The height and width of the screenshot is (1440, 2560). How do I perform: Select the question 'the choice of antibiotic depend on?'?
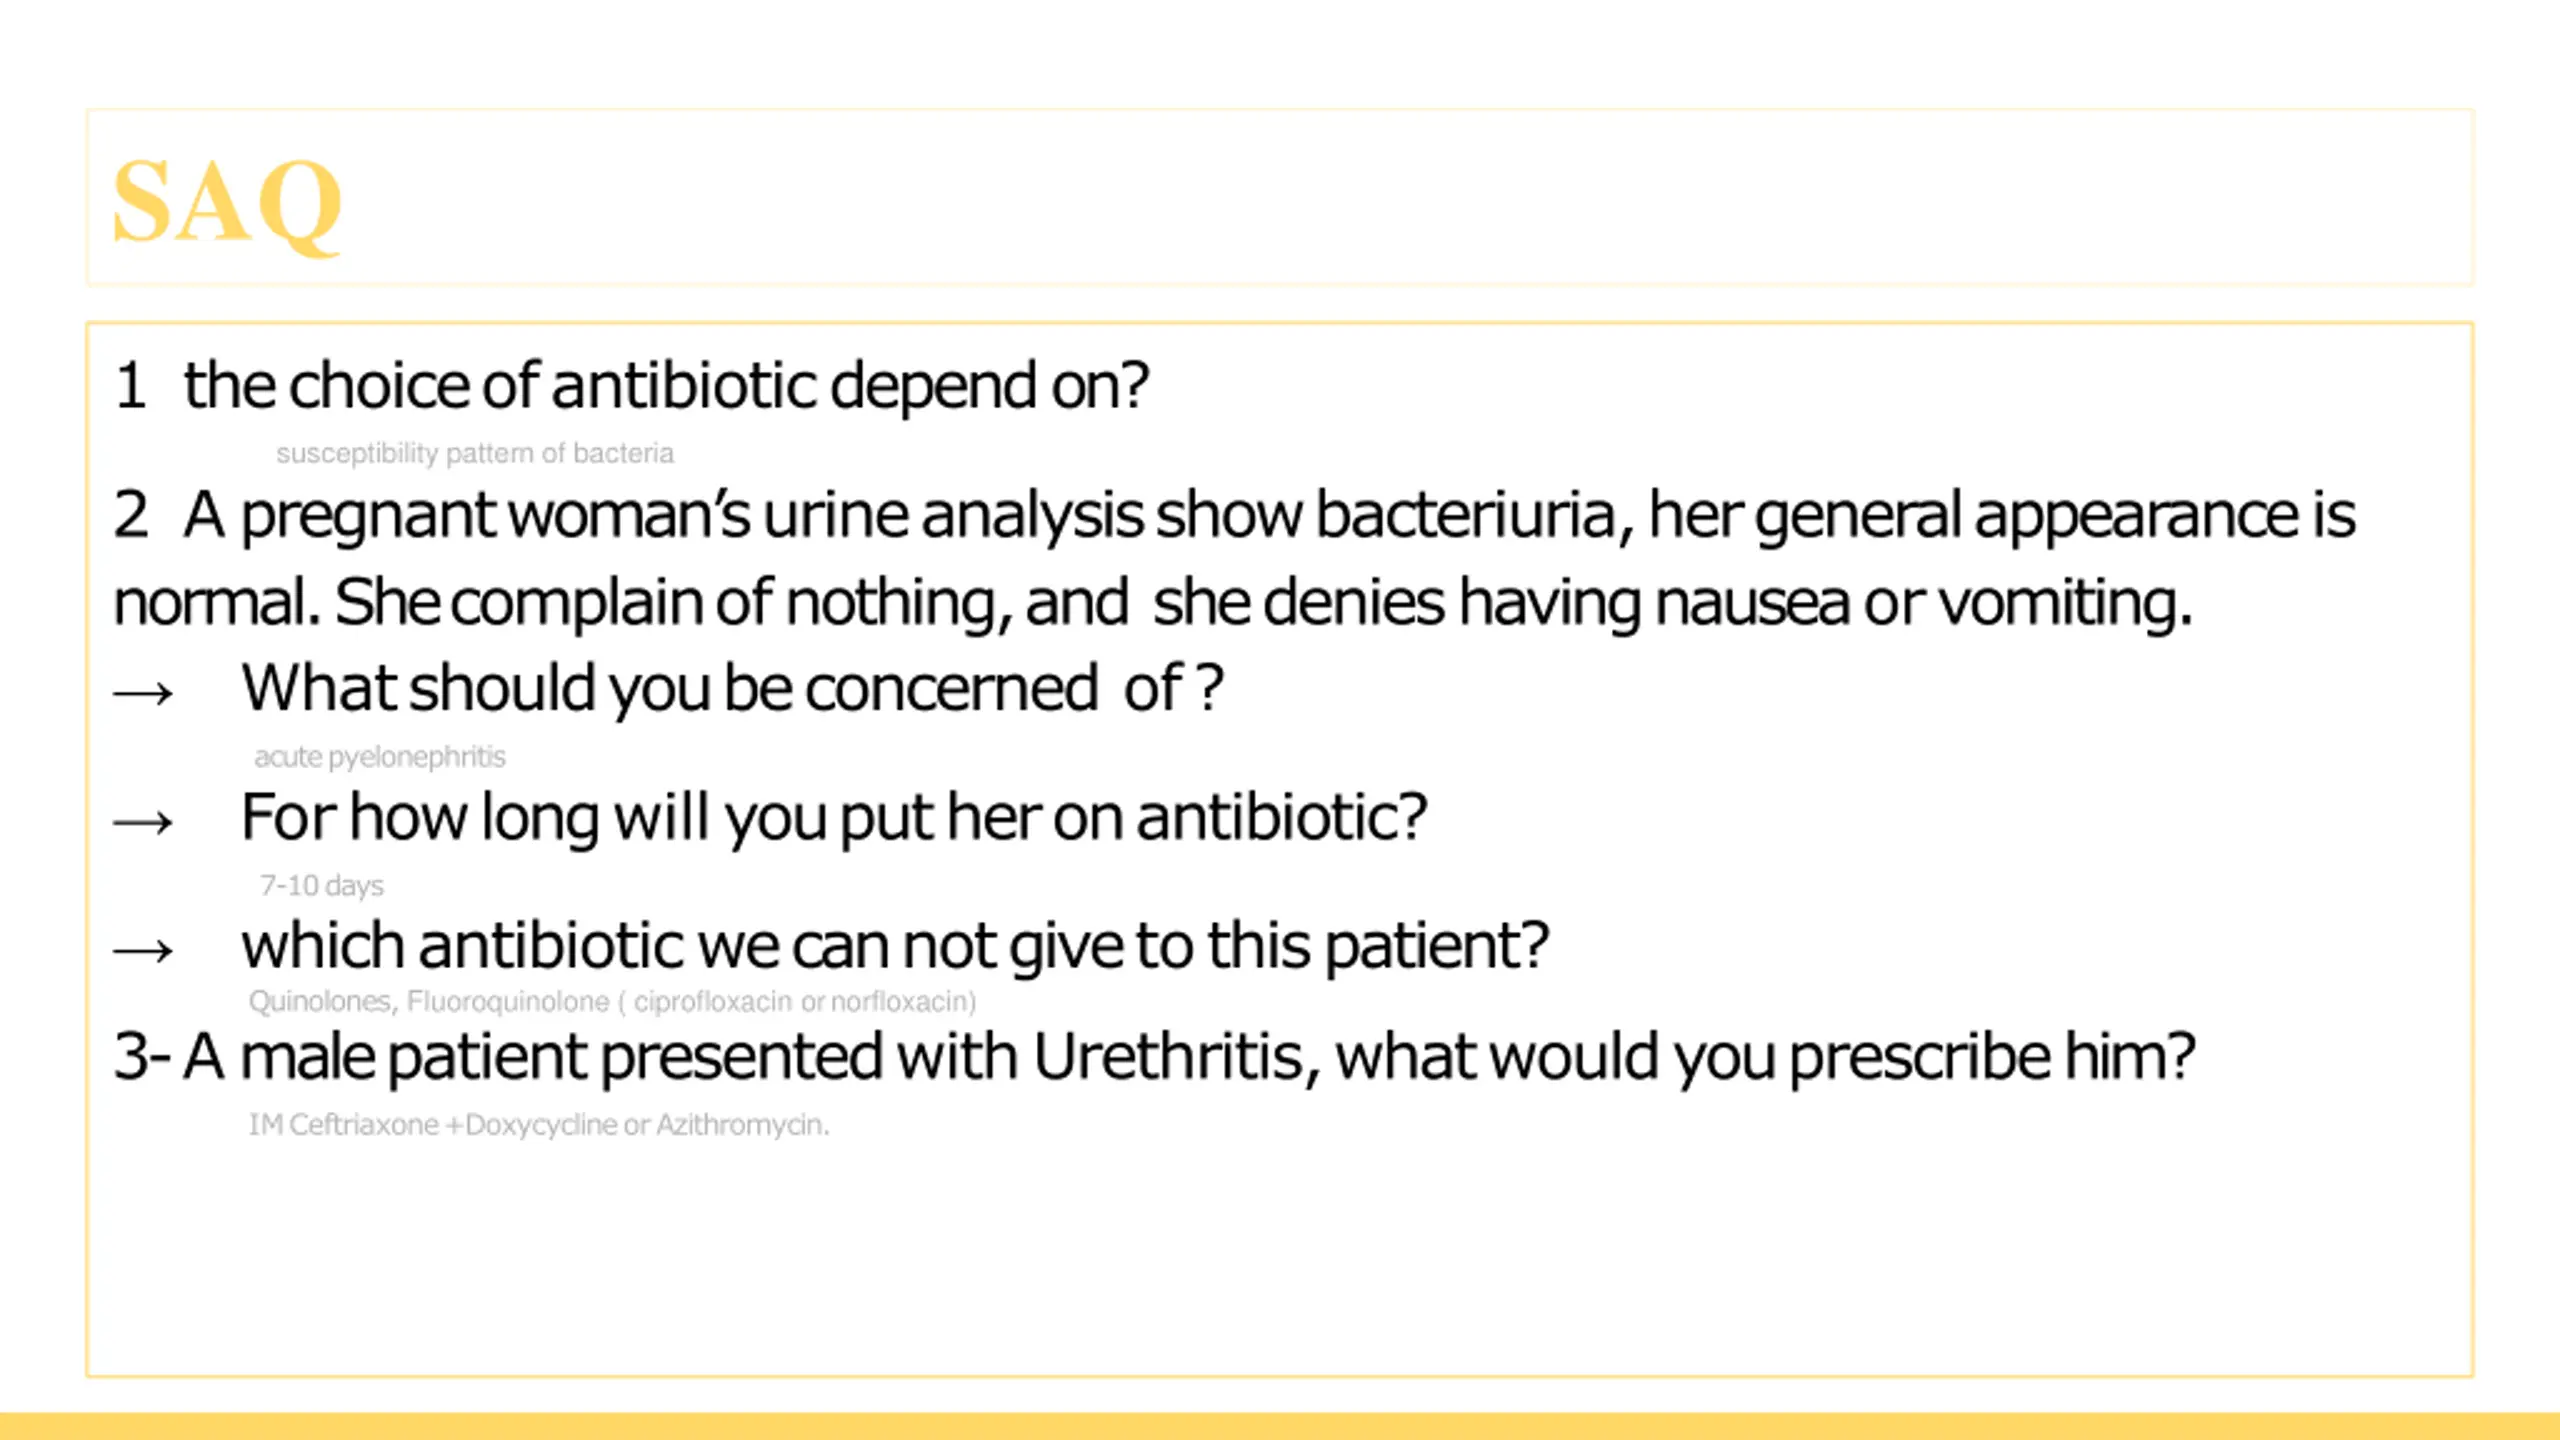(x=666, y=386)
